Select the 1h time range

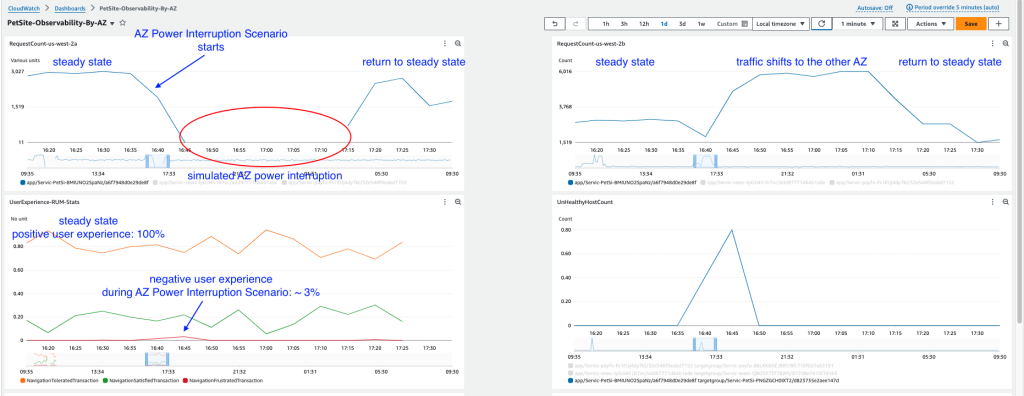coord(605,24)
